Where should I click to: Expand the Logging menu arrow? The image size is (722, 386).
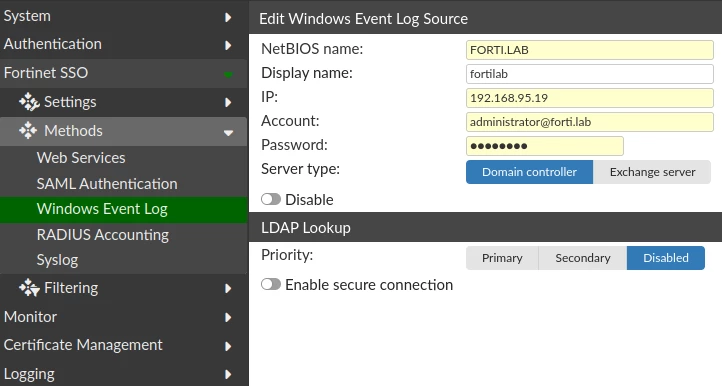click(228, 374)
